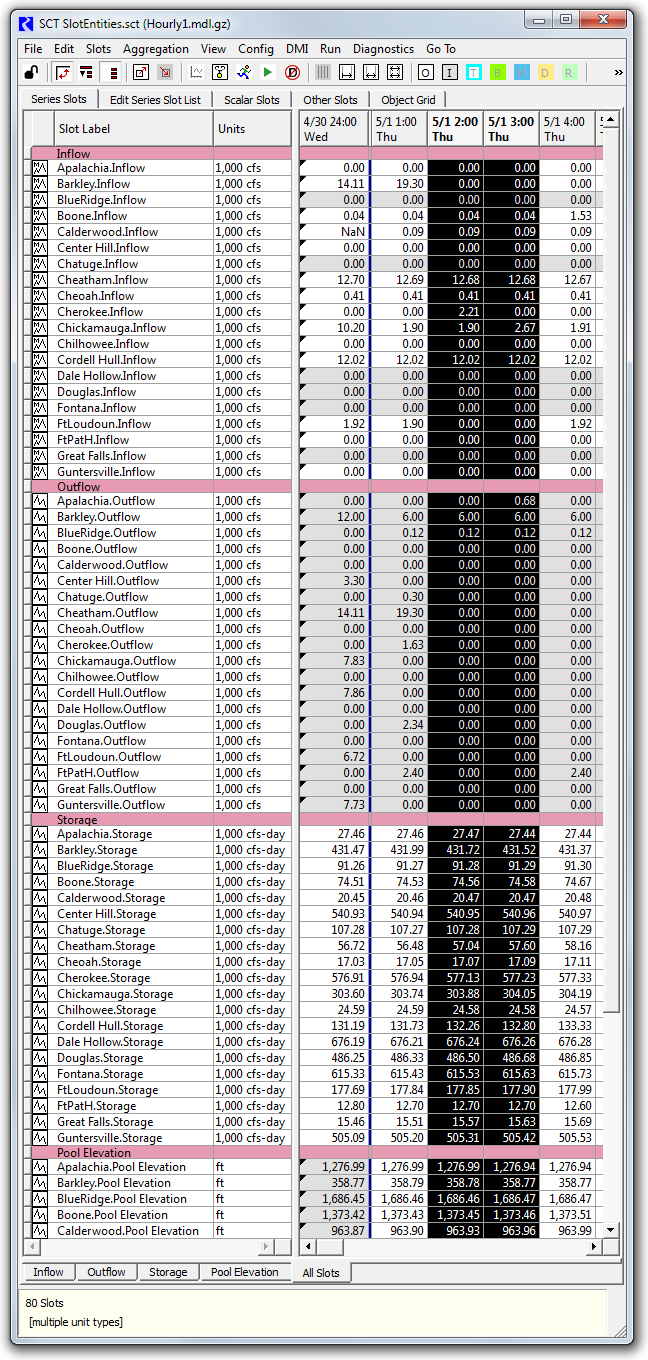Click the medal diagnostics toolbar icon

220,72
